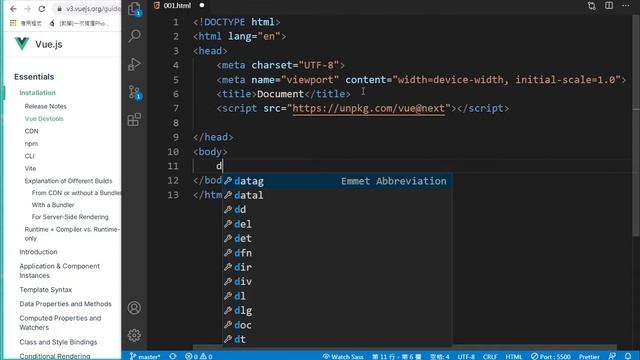This screenshot has height=360, width=640.
Task: Open editor More Actions ellipsis
Action: tap(625, 6)
